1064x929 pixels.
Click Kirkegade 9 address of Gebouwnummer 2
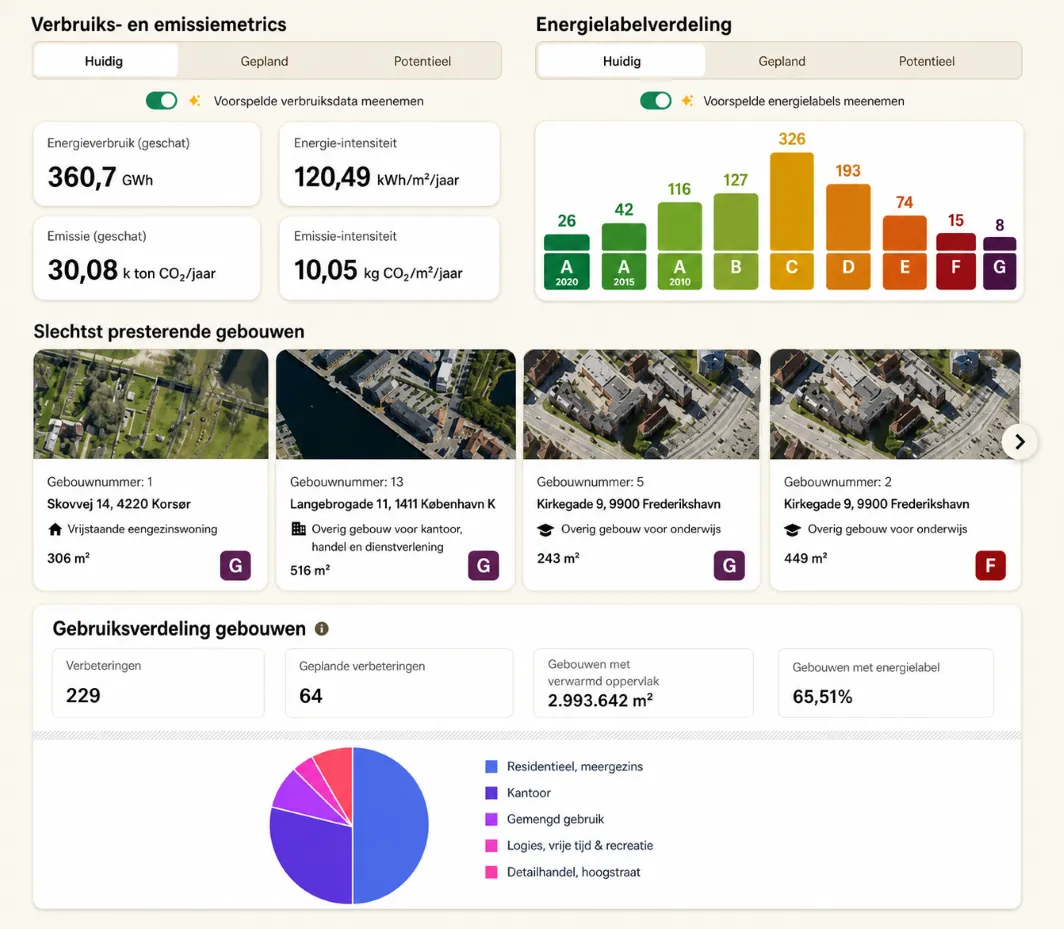[876, 504]
